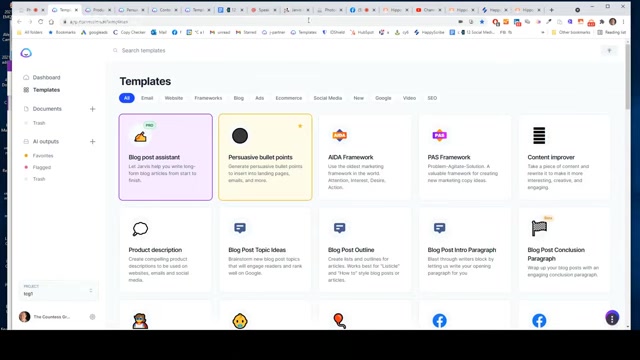
Task: Click the Search templates field
Action: point(143,50)
